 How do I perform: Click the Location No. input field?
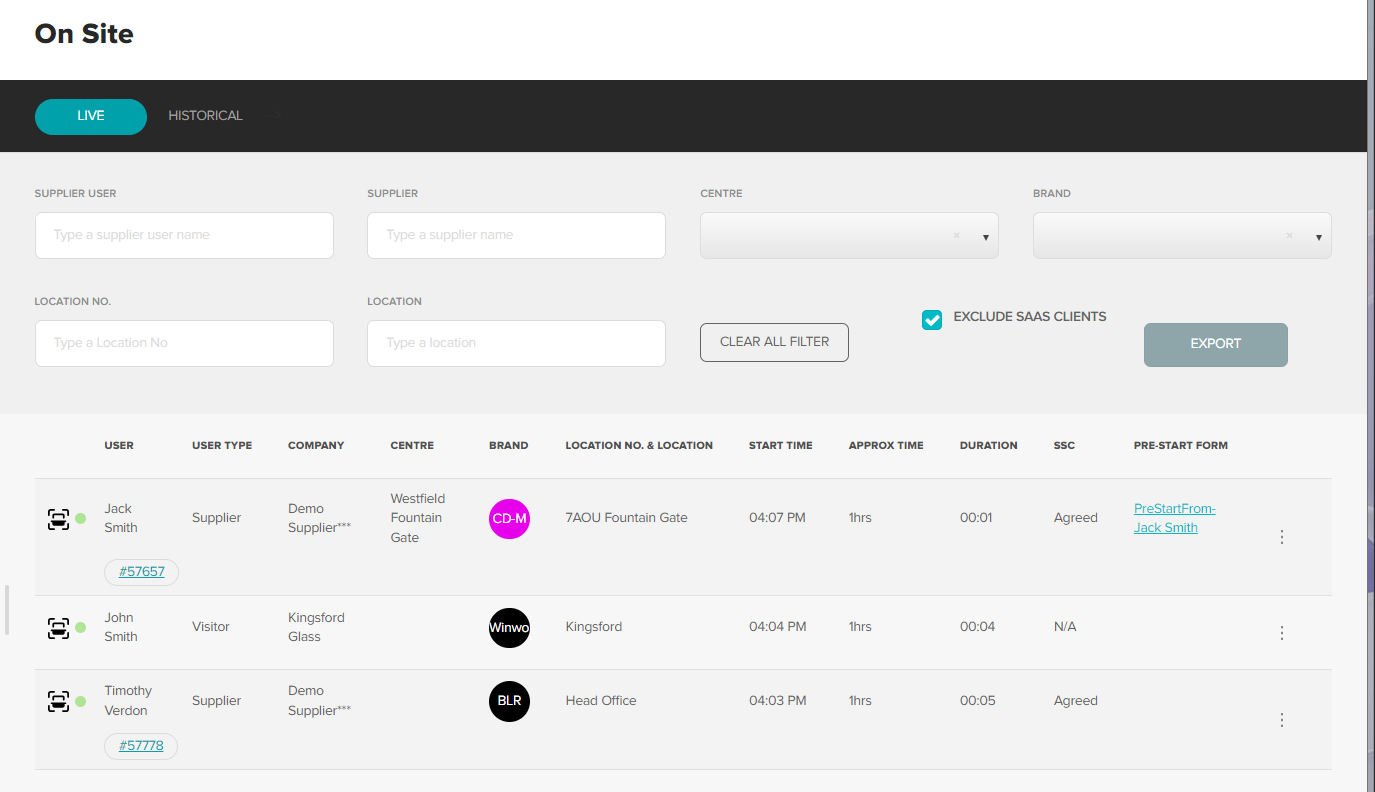point(184,343)
